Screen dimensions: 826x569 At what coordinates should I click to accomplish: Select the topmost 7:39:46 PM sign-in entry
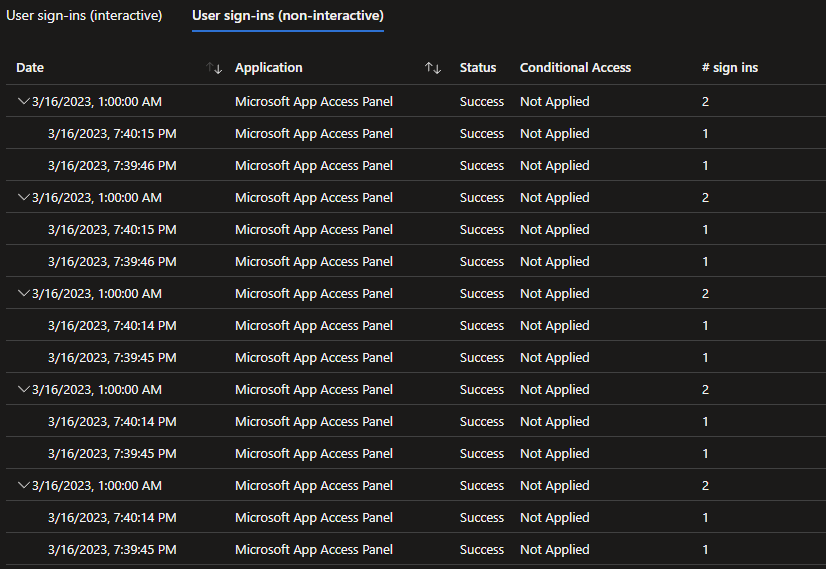(112, 165)
